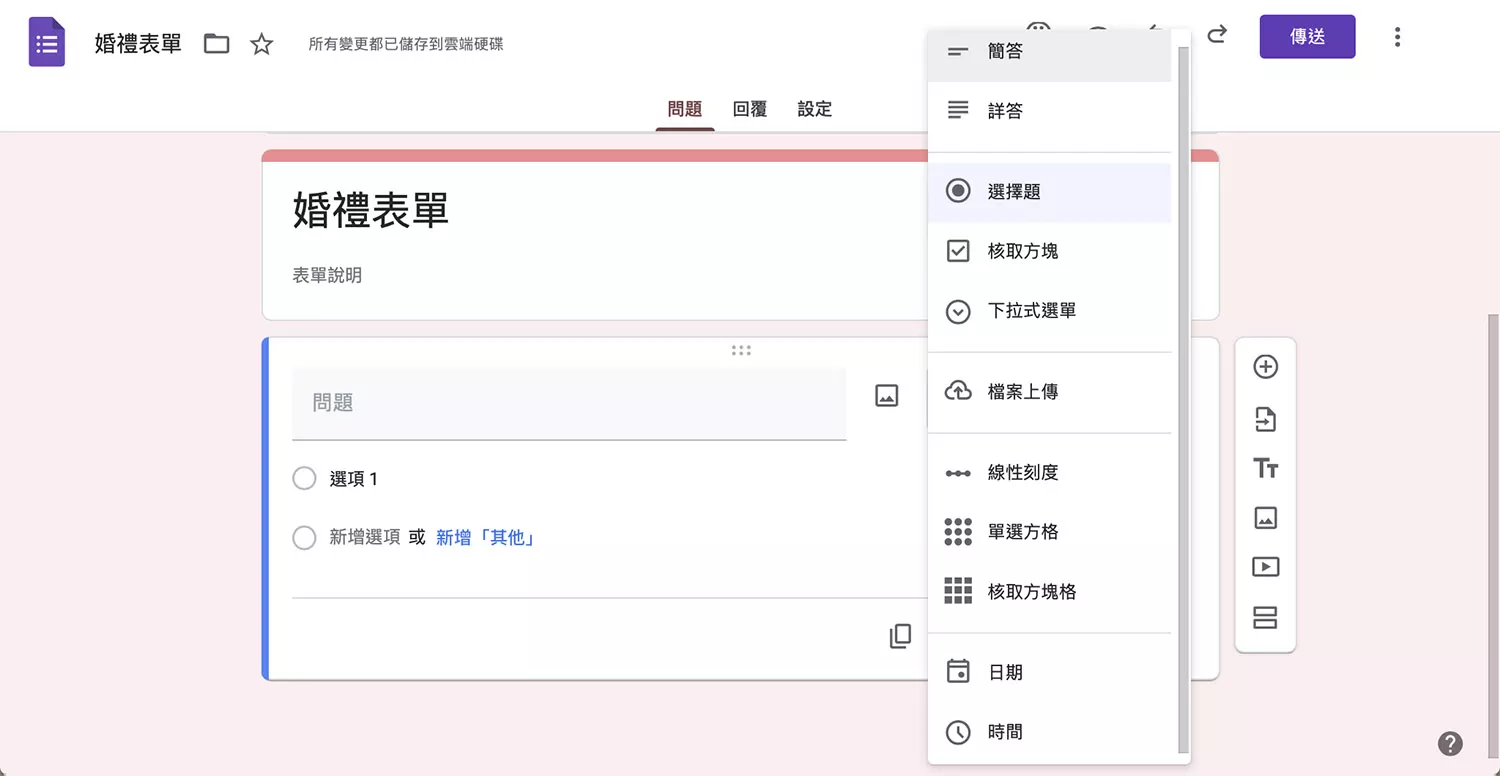The width and height of the screenshot is (1500, 776).
Task: Select the 選項 1 radio circle
Action: point(304,479)
